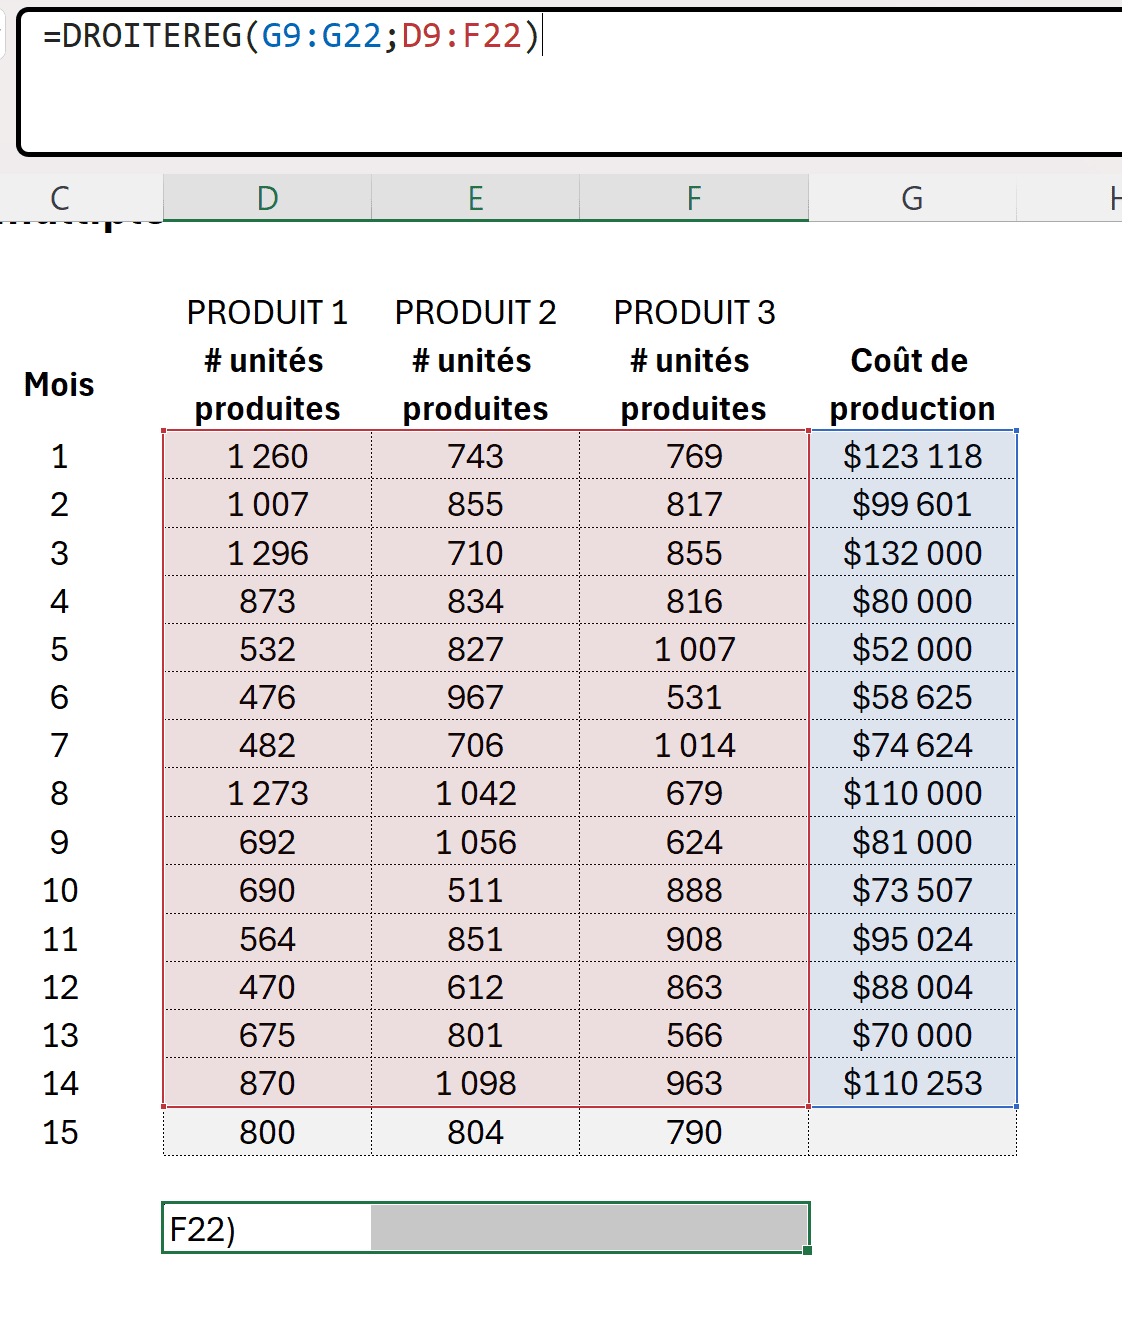Select the column D header
1122x1332 pixels.
(x=267, y=198)
